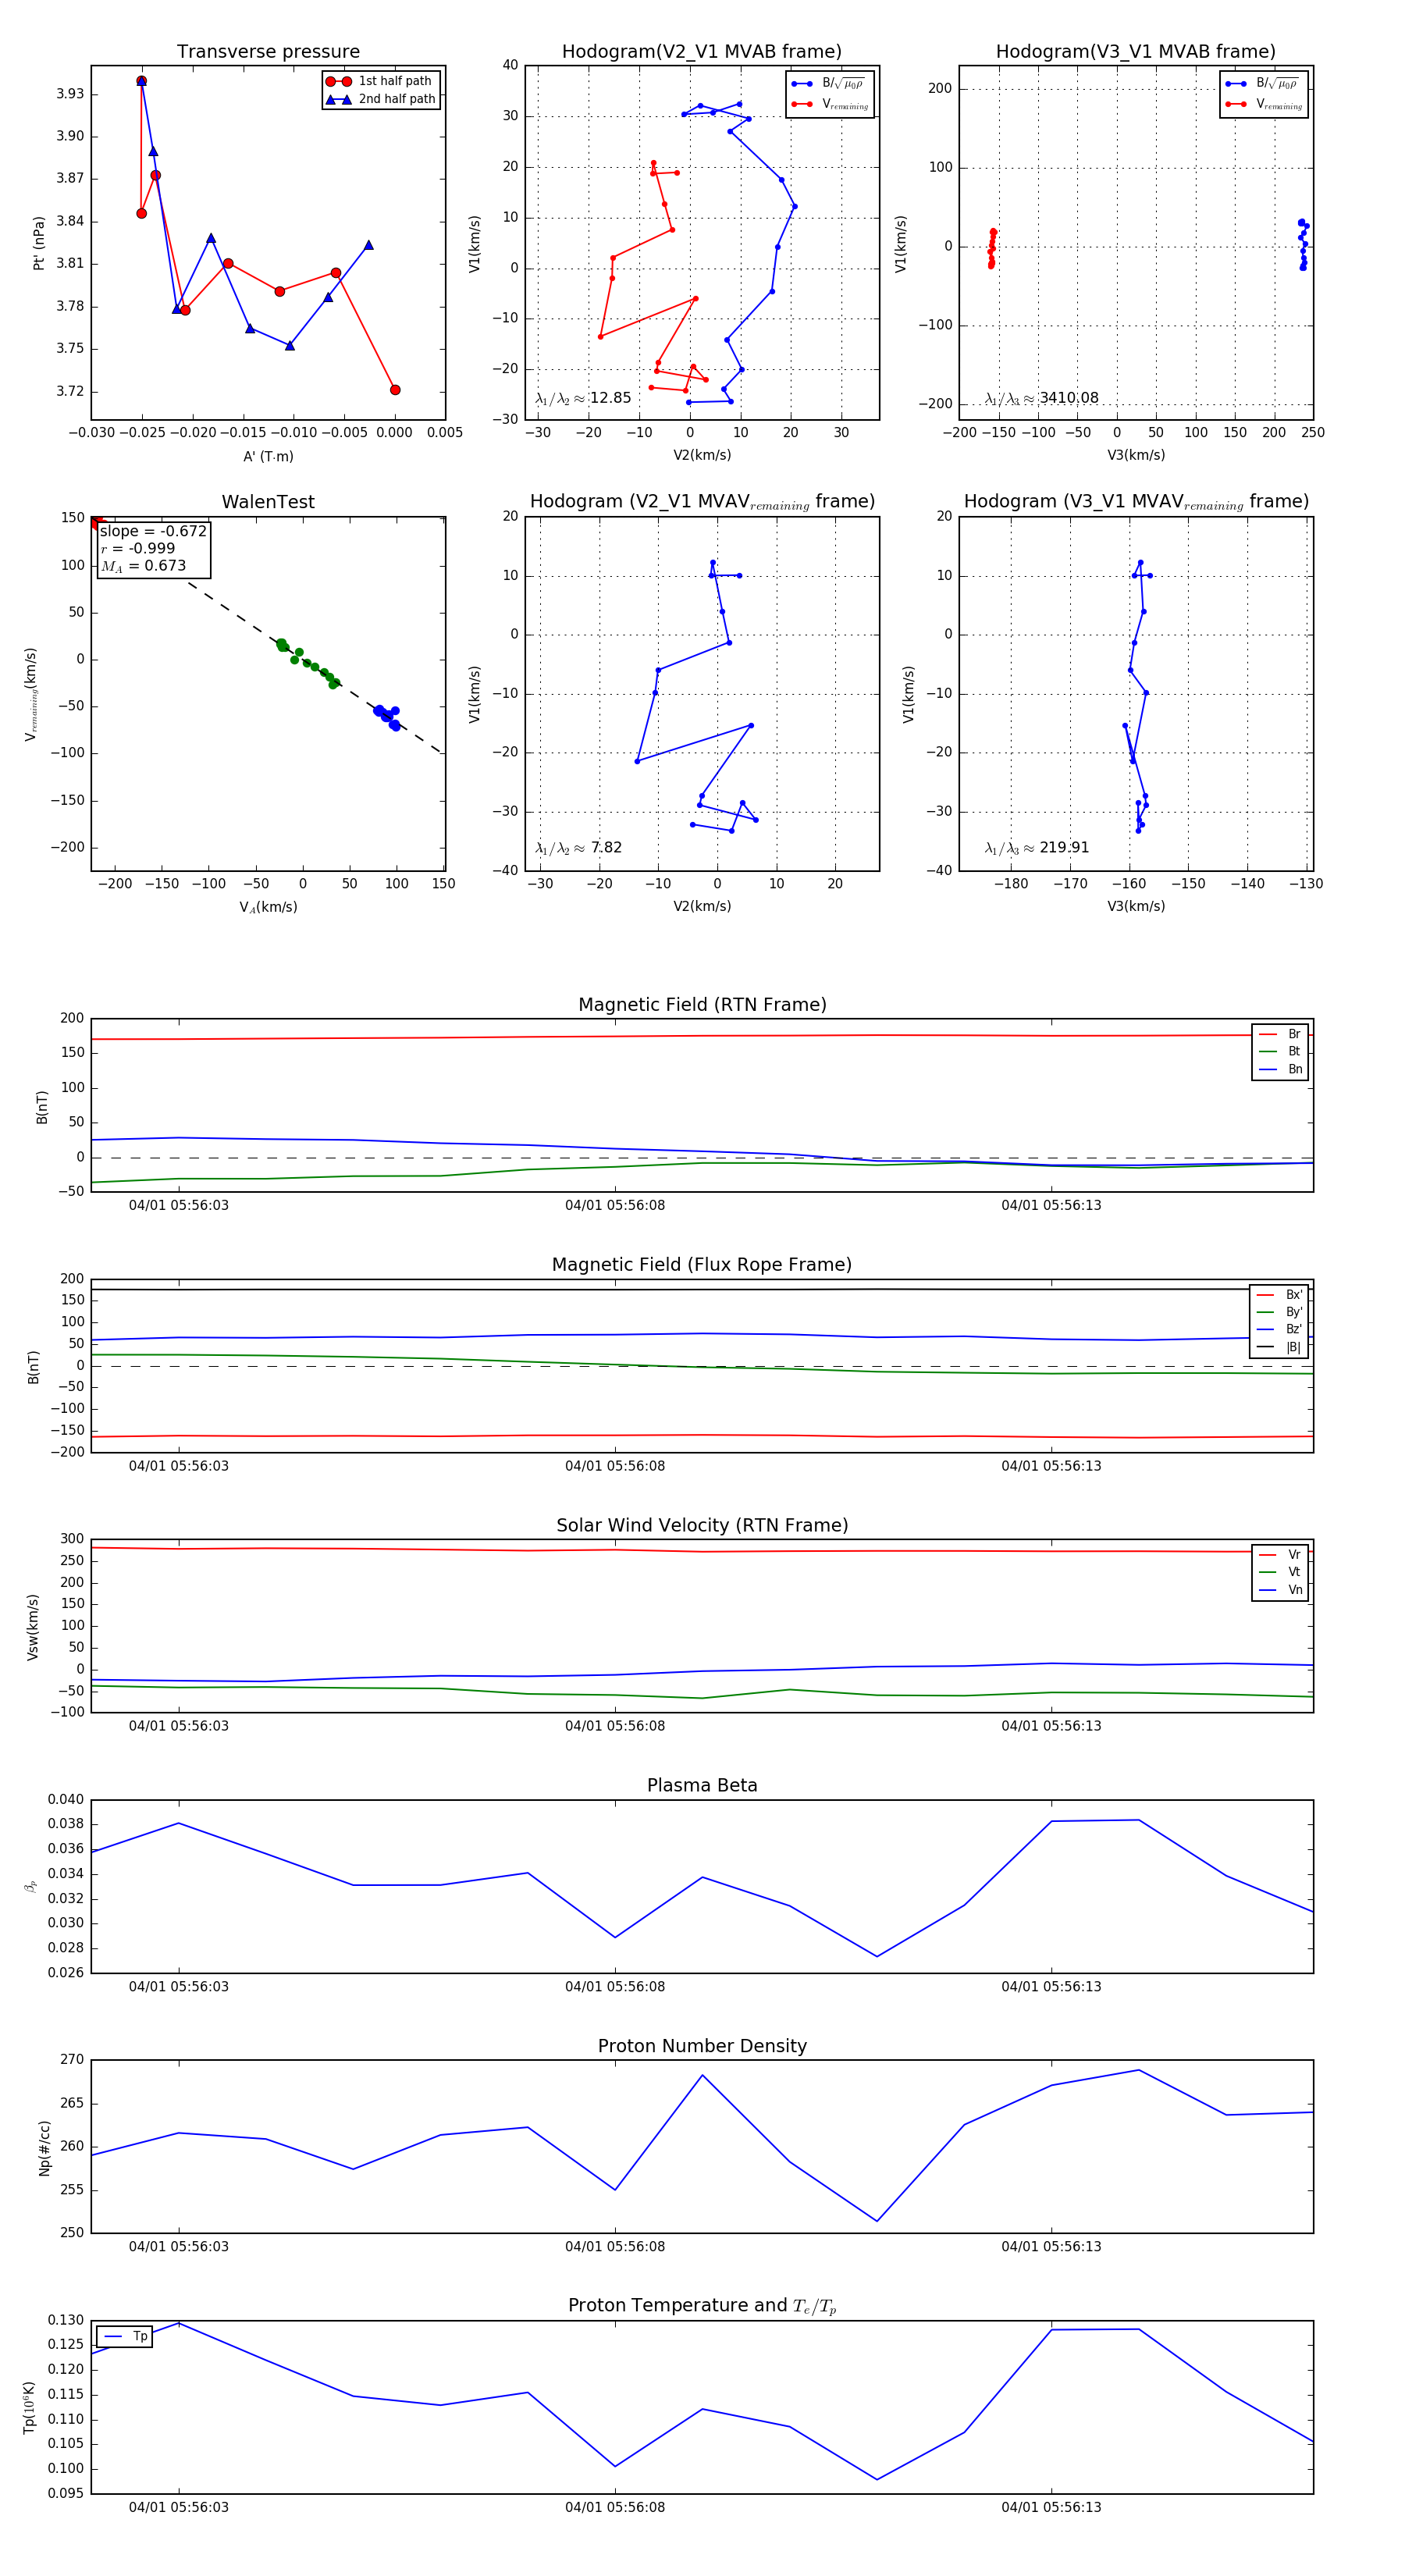Click the 'Proton Number Density' chart title
Image resolution: width=1405 pixels, height=2576 pixels.
coord(702,2046)
